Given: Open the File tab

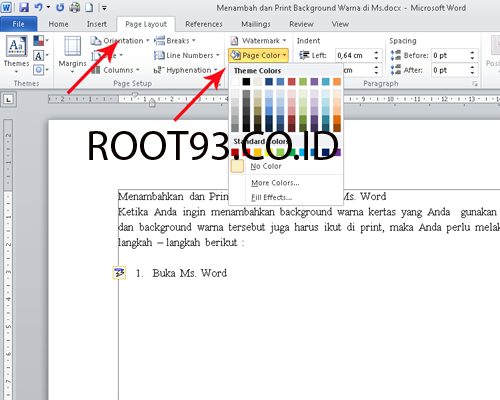Looking at the screenshot, I should (x=18, y=24).
